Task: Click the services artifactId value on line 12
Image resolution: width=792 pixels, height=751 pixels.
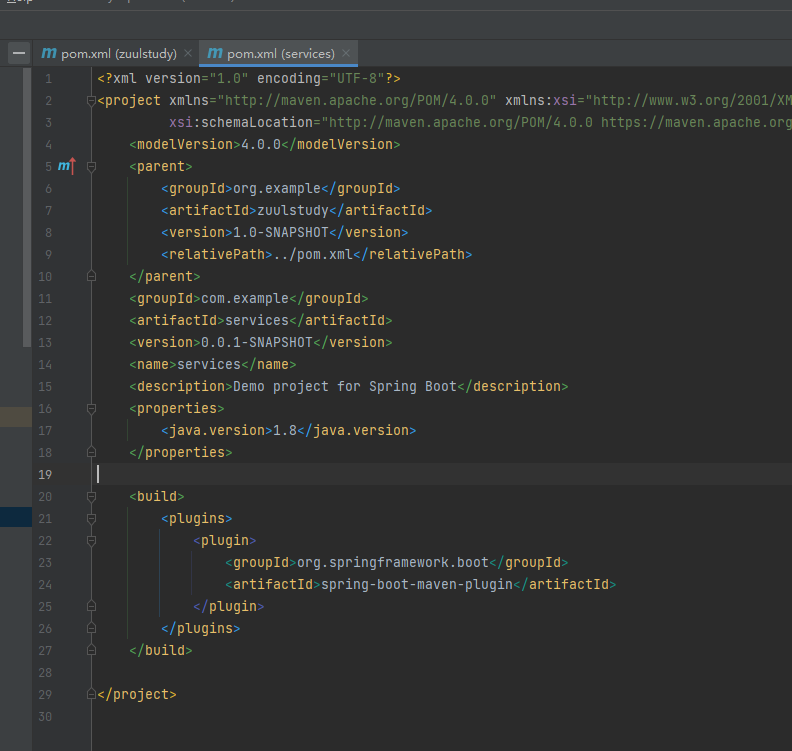Action: coord(257,321)
